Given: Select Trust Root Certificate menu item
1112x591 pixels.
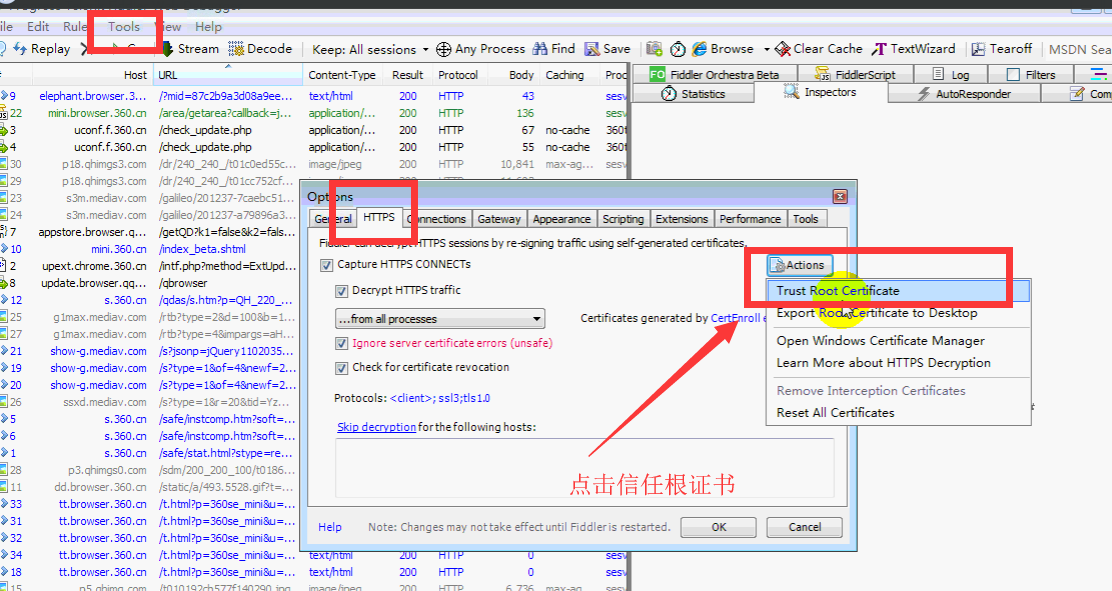Looking at the screenshot, I should (x=898, y=291).
